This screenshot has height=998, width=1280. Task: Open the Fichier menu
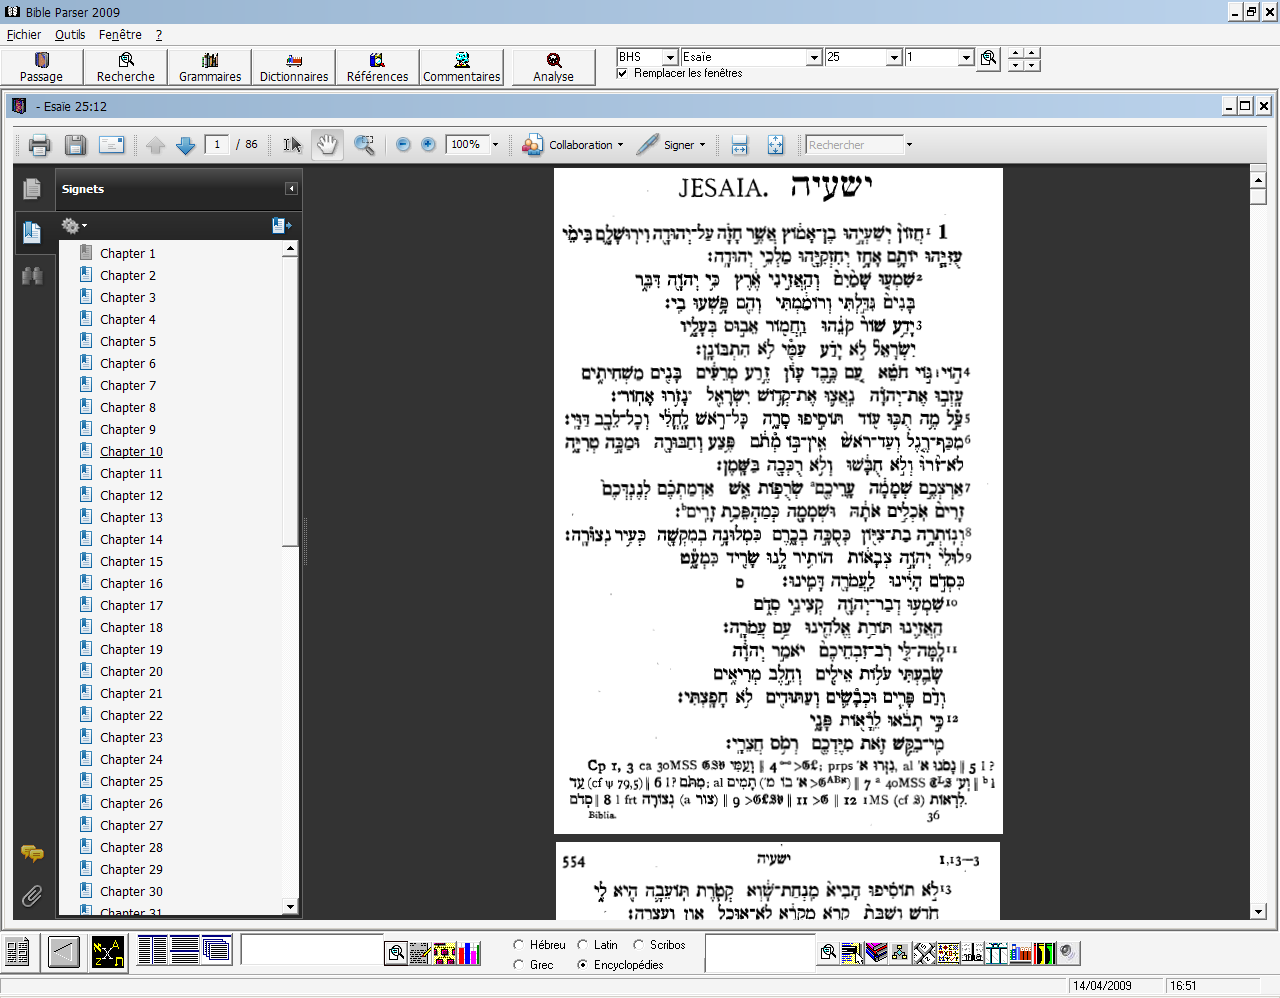click(24, 35)
